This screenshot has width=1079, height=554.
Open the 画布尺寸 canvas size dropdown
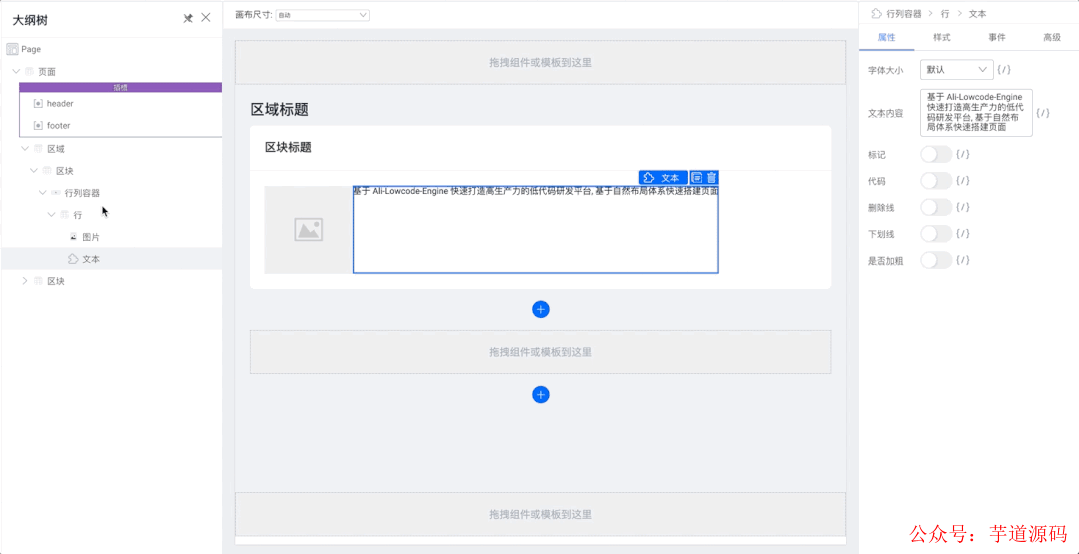(x=323, y=14)
